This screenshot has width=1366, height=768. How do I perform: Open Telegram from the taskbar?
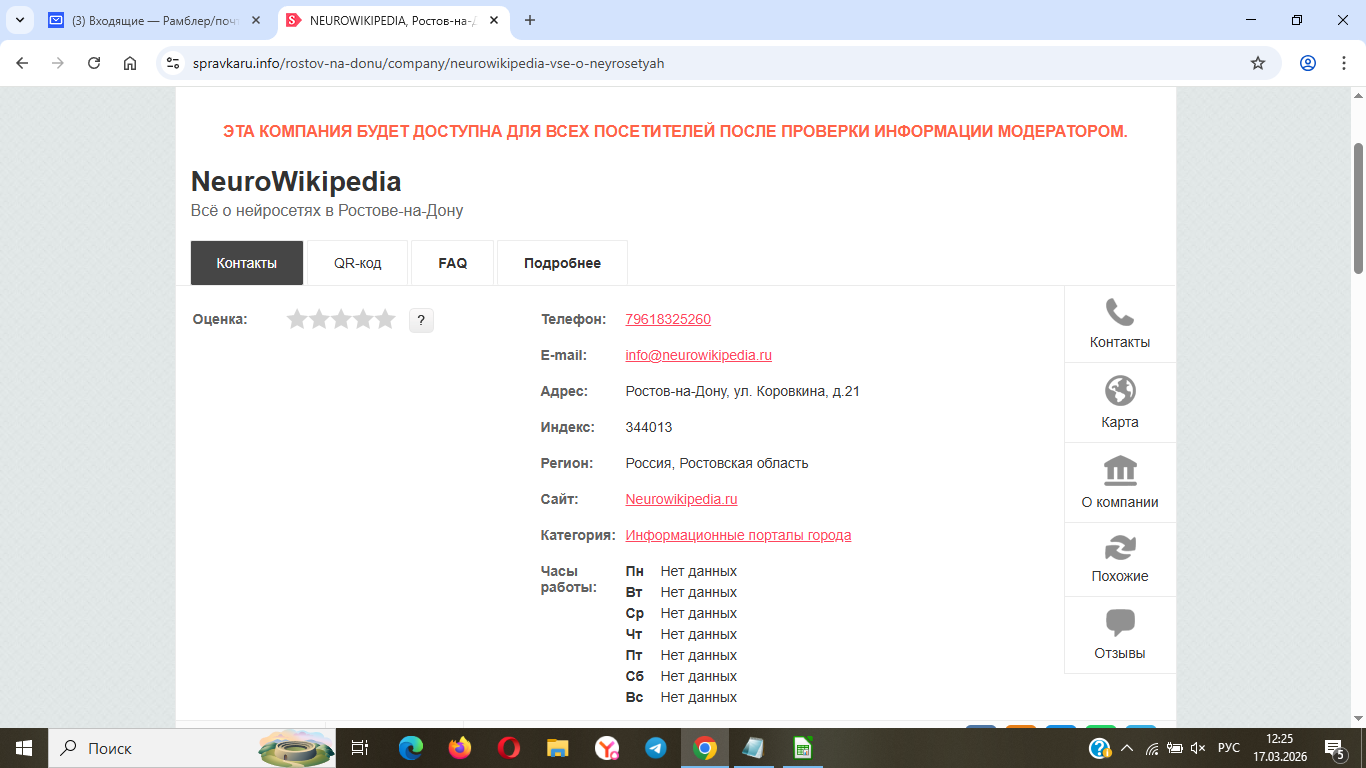[x=656, y=748]
